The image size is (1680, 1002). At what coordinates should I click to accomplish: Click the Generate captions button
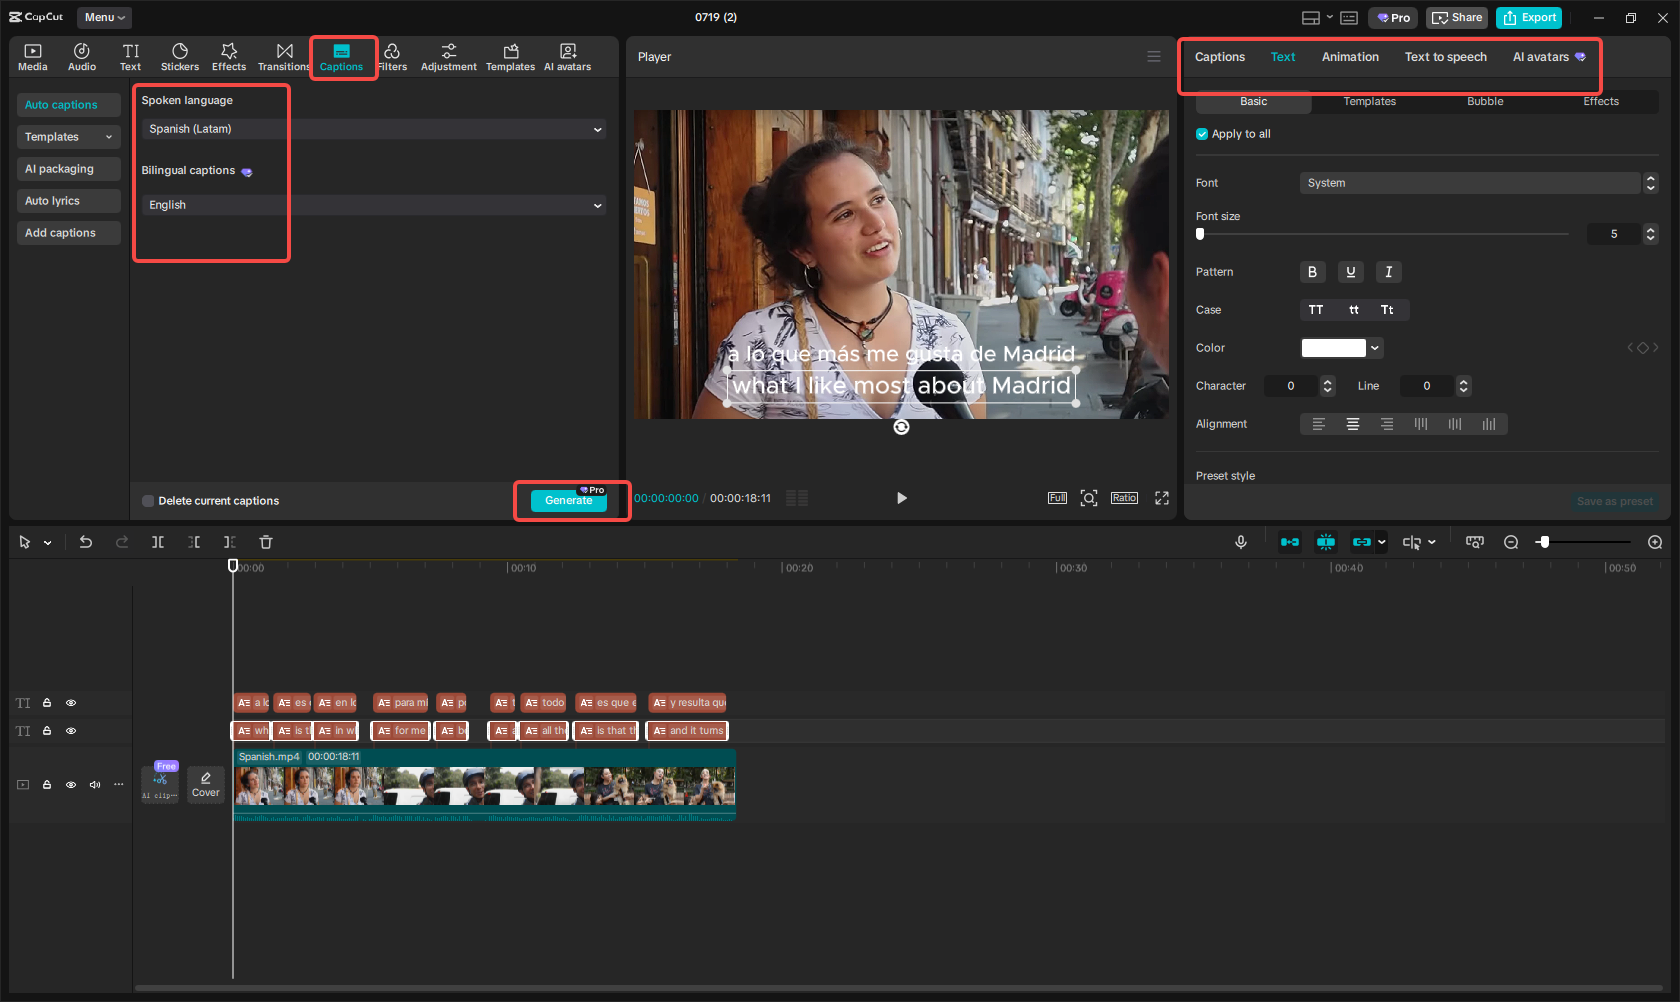[x=568, y=501]
